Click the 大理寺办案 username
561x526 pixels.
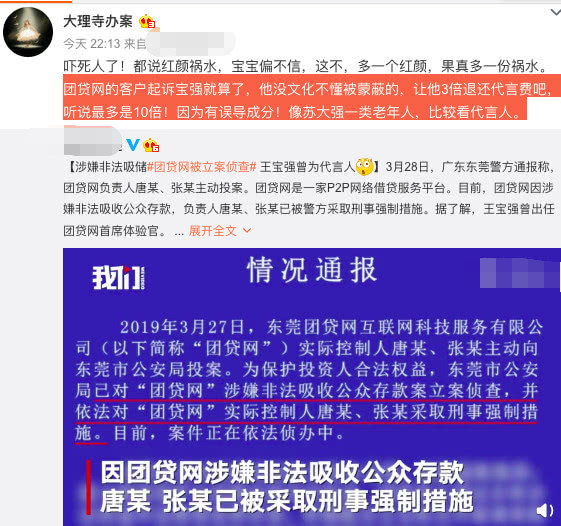pyautogui.click(x=98, y=21)
